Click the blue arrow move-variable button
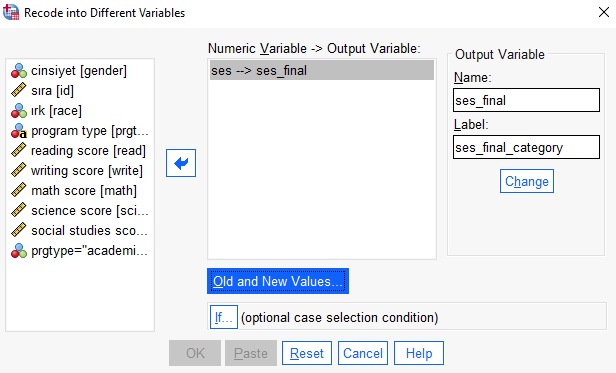616x373 pixels. [181, 163]
